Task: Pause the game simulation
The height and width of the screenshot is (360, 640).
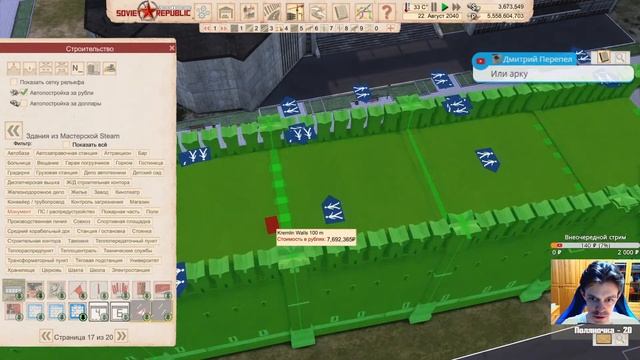Action: coord(434,7)
